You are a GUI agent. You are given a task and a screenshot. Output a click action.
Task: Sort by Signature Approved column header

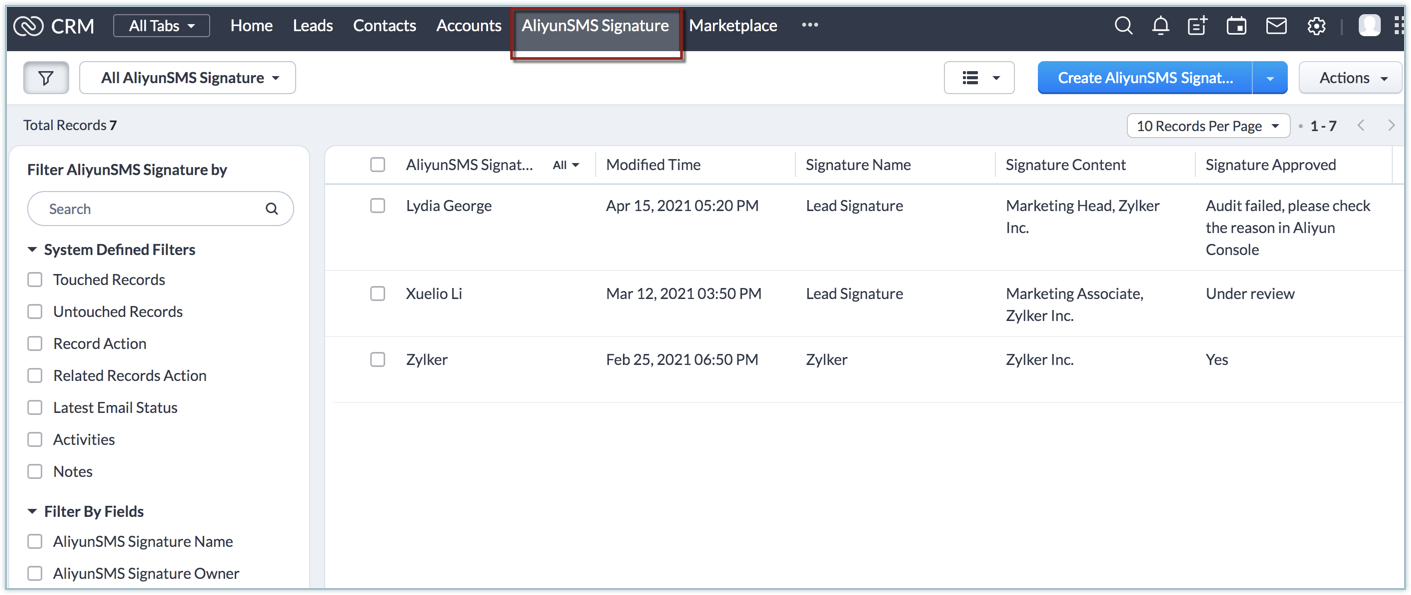(x=1271, y=165)
